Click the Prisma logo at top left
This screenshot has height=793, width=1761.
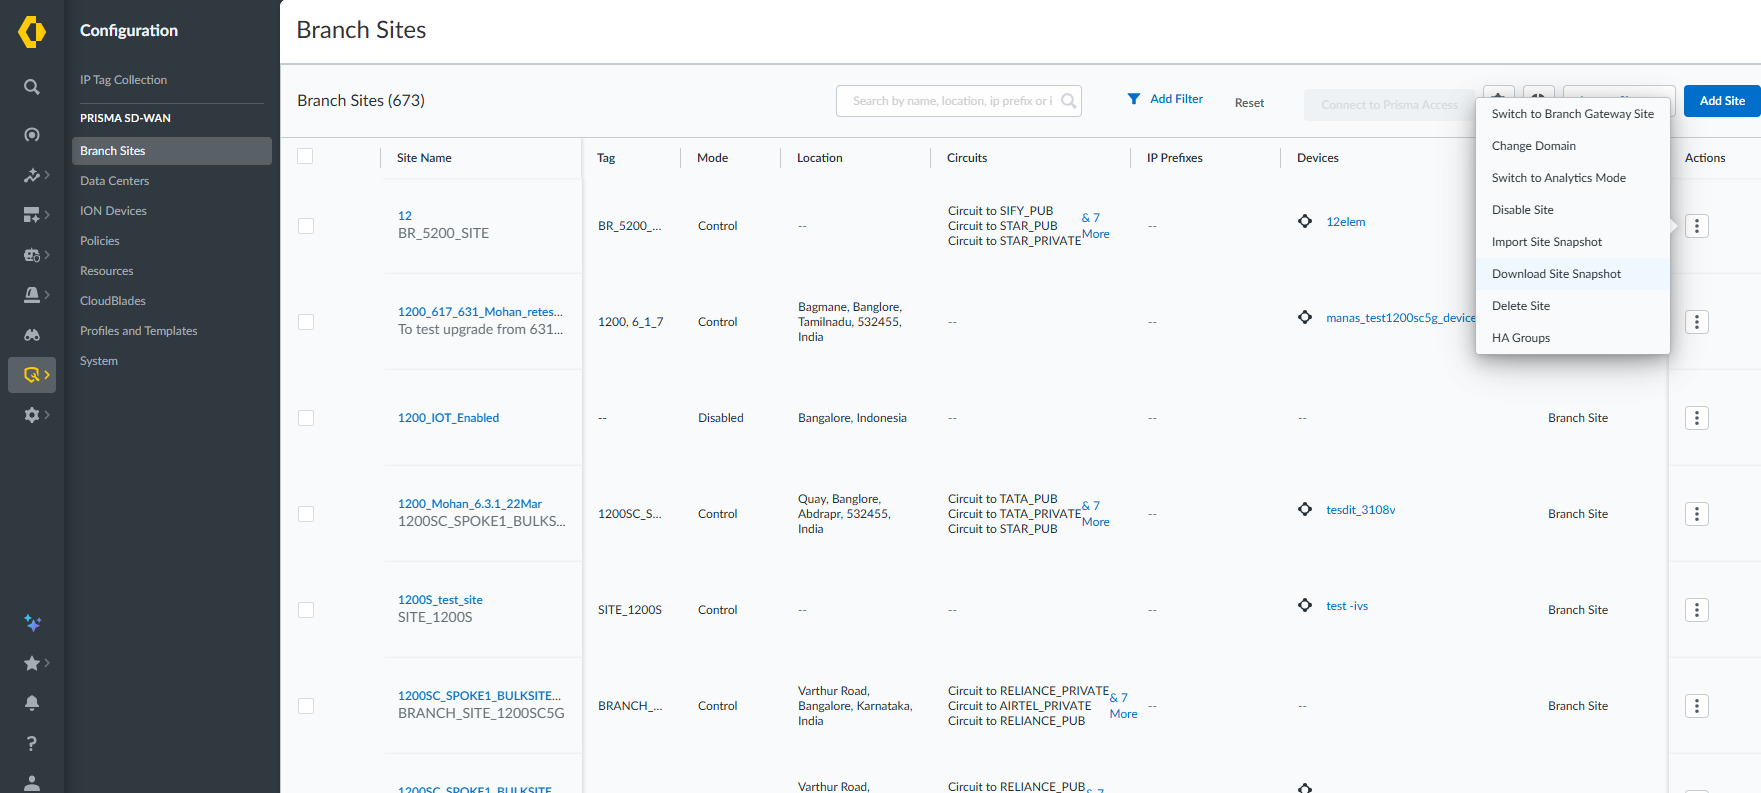(x=32, y=32)
